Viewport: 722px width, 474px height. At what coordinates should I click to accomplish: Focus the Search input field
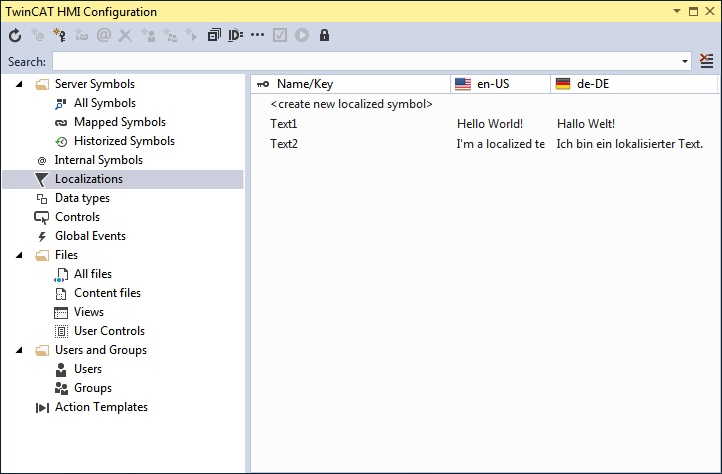coord(366,61)
